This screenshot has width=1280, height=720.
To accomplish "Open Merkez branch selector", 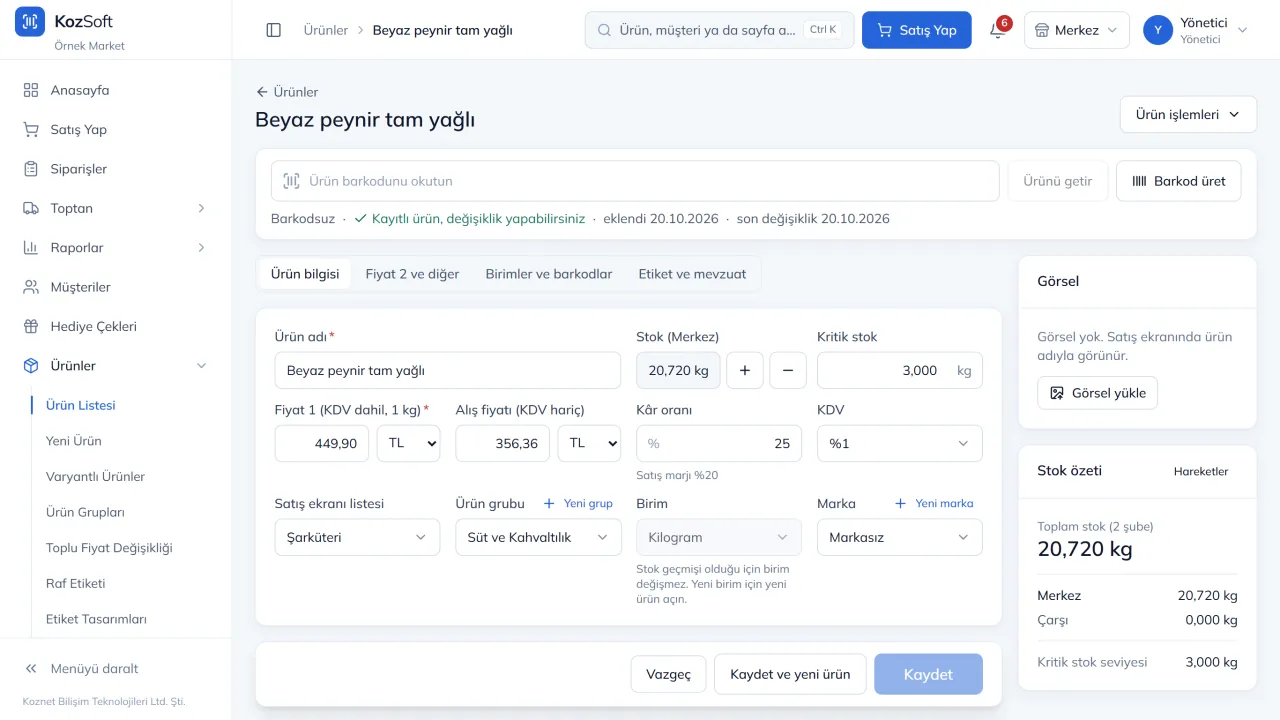I will point(1077,30).
